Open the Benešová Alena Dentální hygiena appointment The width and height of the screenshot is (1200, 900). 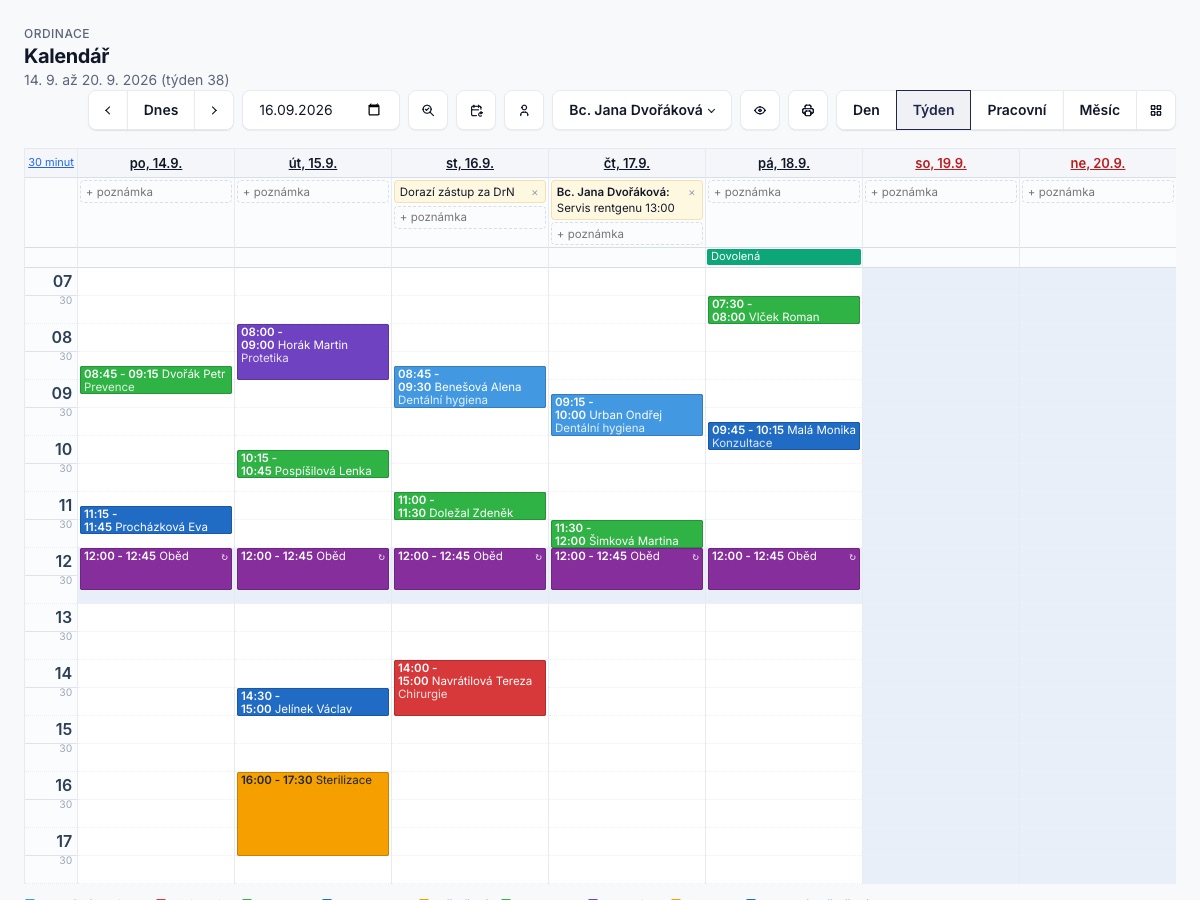point(470,387)
